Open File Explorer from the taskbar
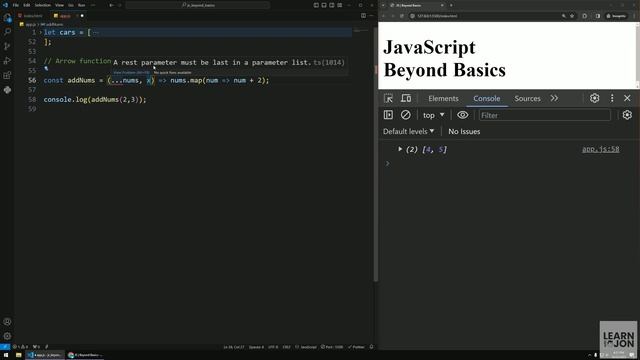640x360 pixels. 18,355
